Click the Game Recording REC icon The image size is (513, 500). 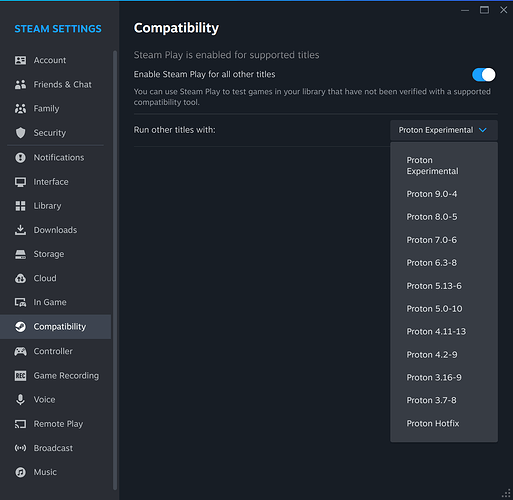(20, 376)
